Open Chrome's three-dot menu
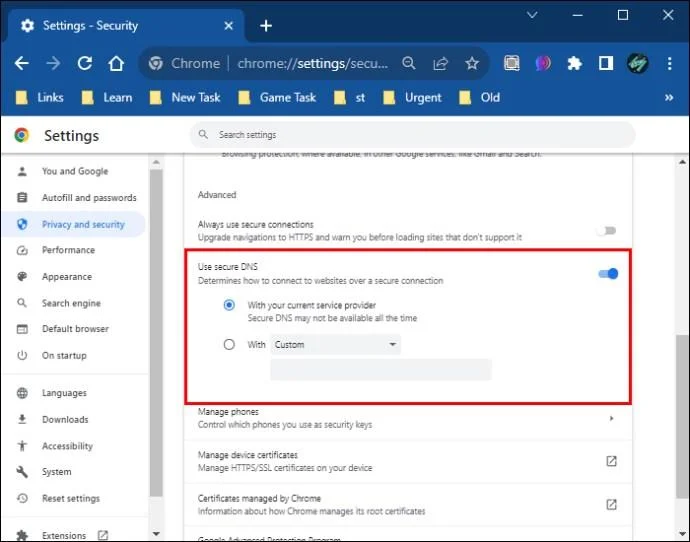The height and width of the screenshot is (542, 690). click(669, 63)
